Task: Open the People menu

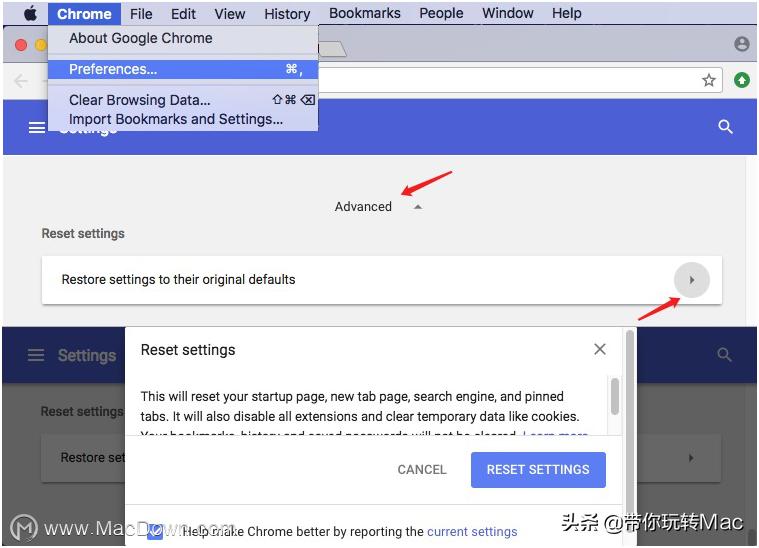Action: point(441,13)
